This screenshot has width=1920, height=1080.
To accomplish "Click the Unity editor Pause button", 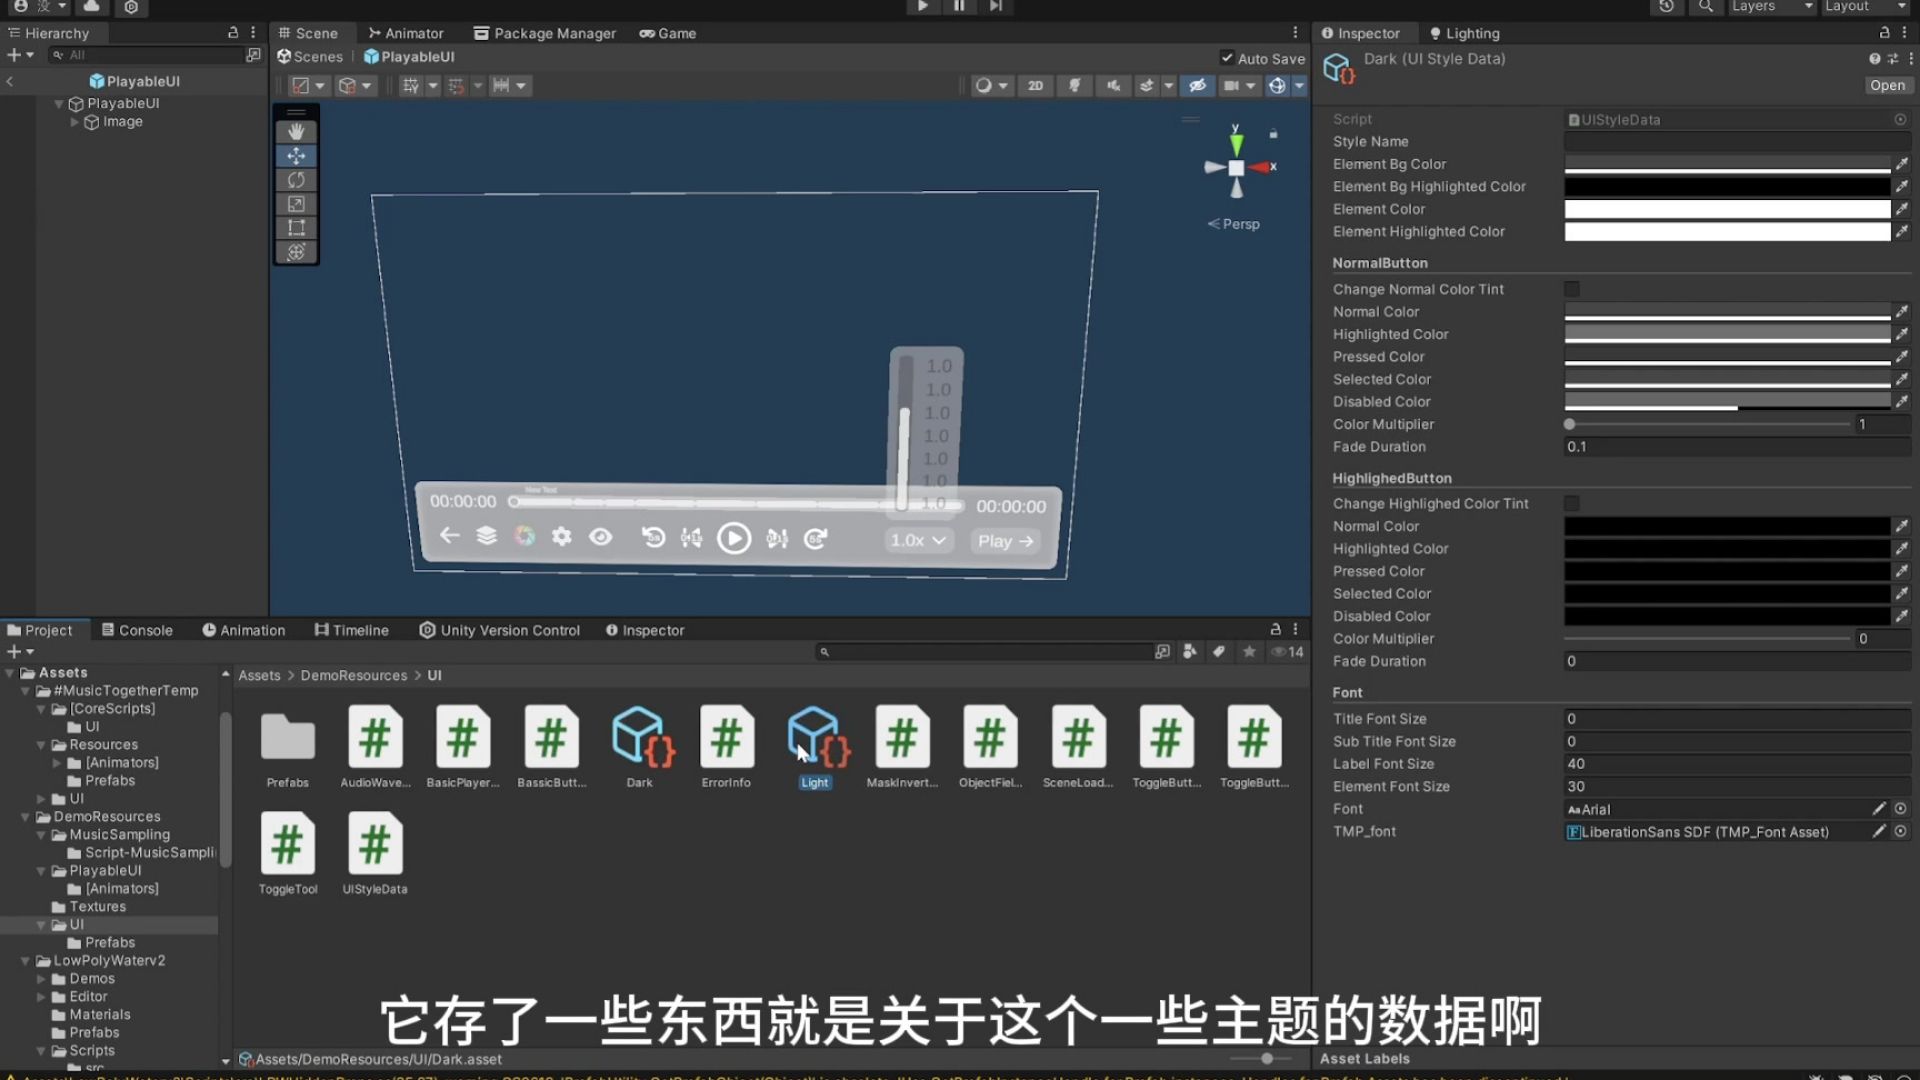I will click(959, 6).
